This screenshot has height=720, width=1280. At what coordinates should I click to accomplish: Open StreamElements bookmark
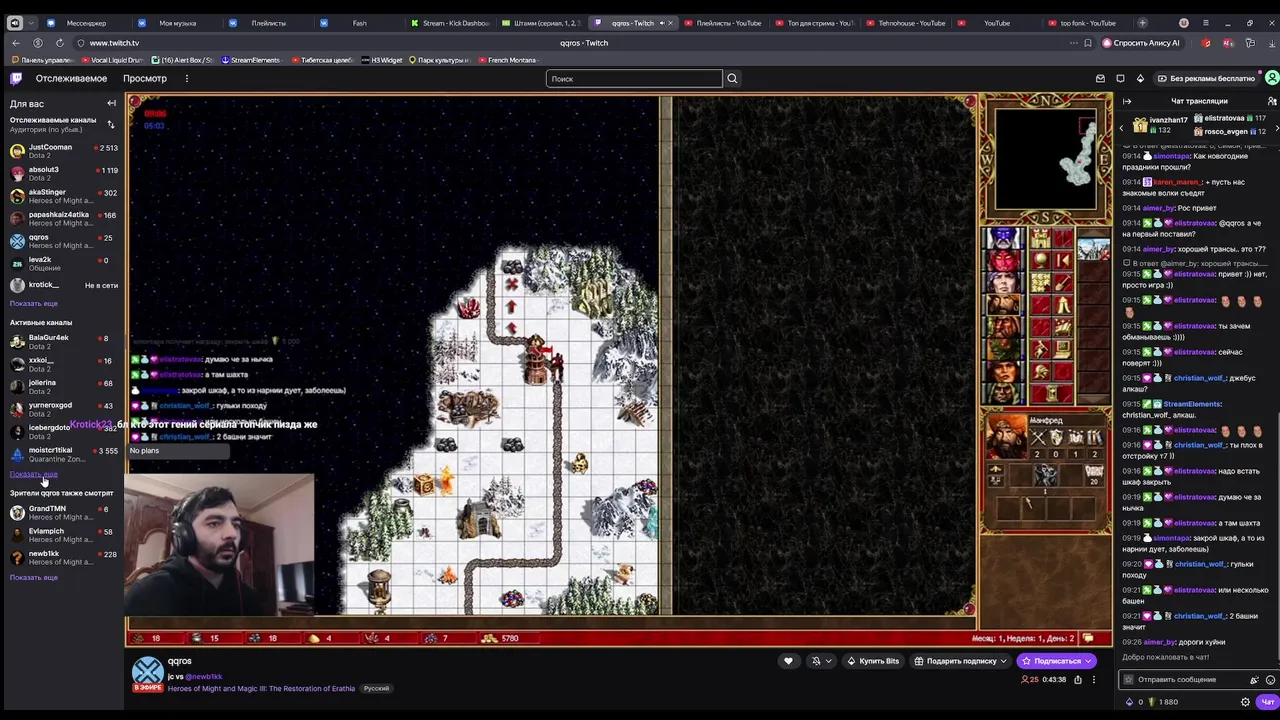coord(251,60)
